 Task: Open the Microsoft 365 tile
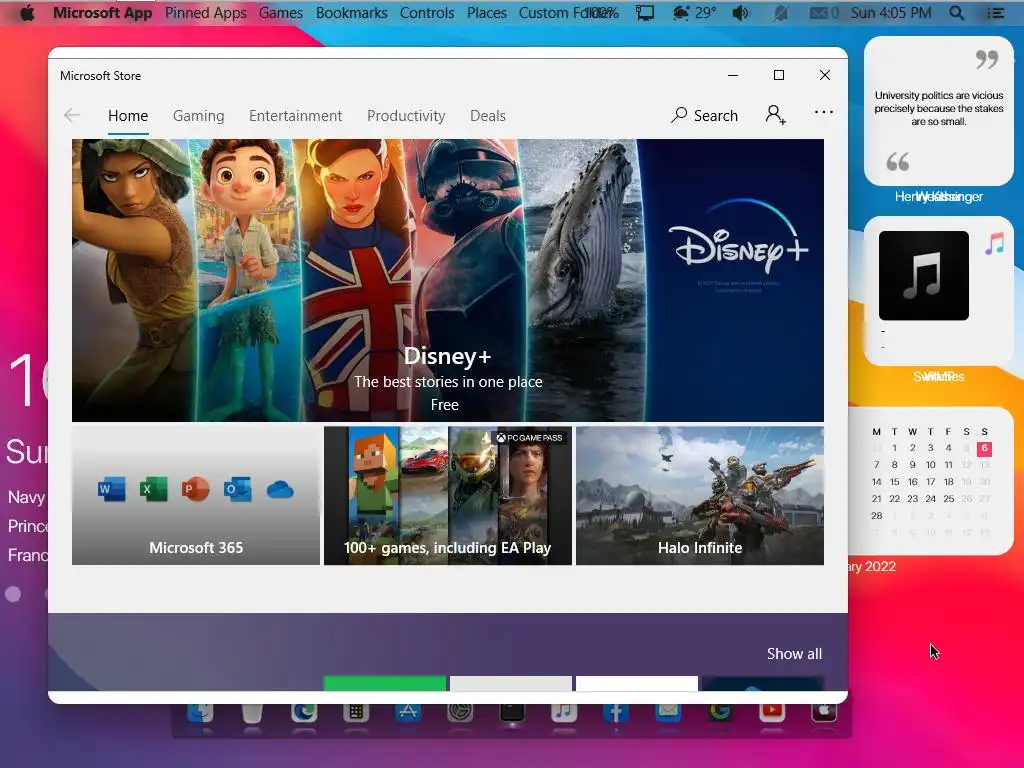click(x=196, y=496)
